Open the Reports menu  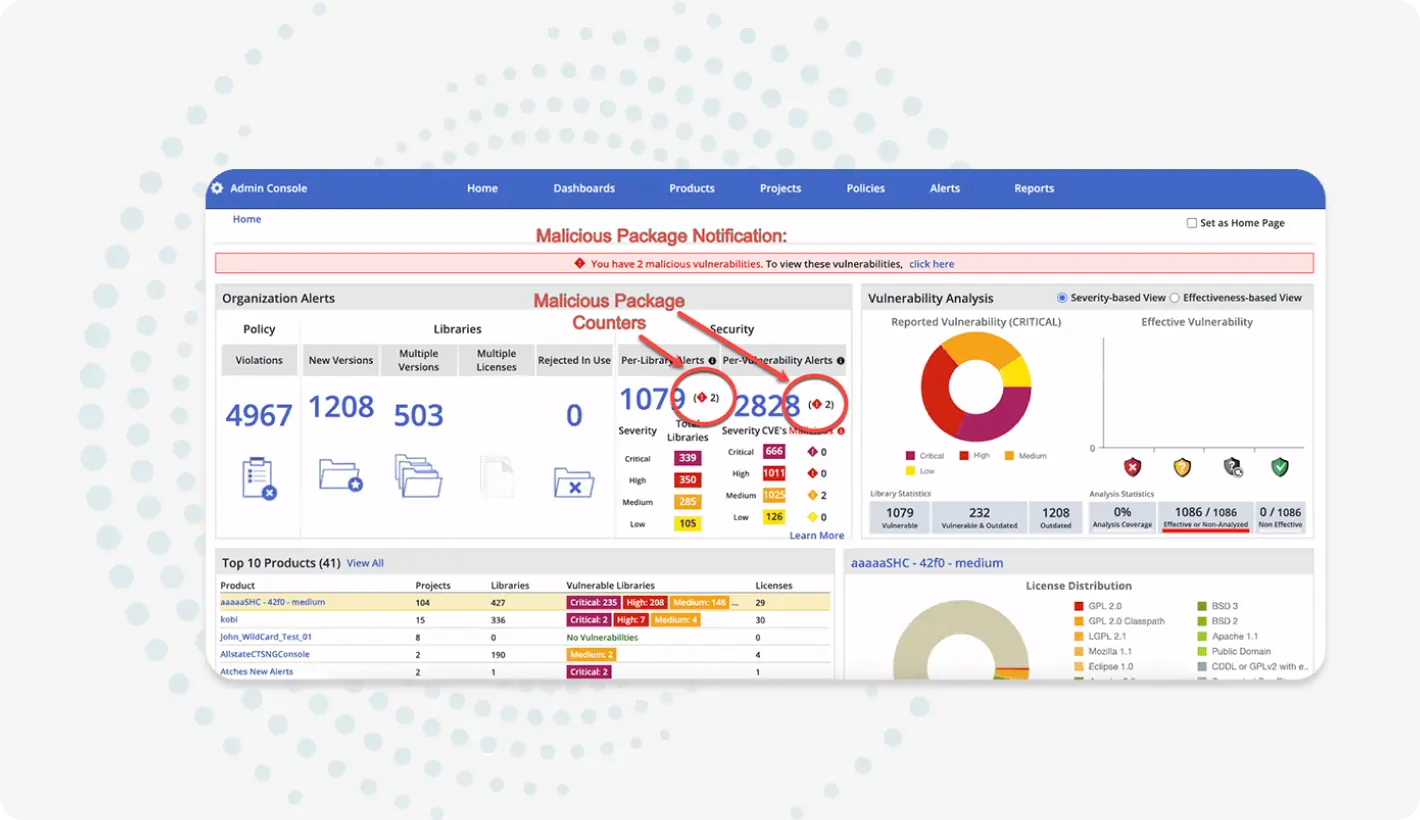1033,188
